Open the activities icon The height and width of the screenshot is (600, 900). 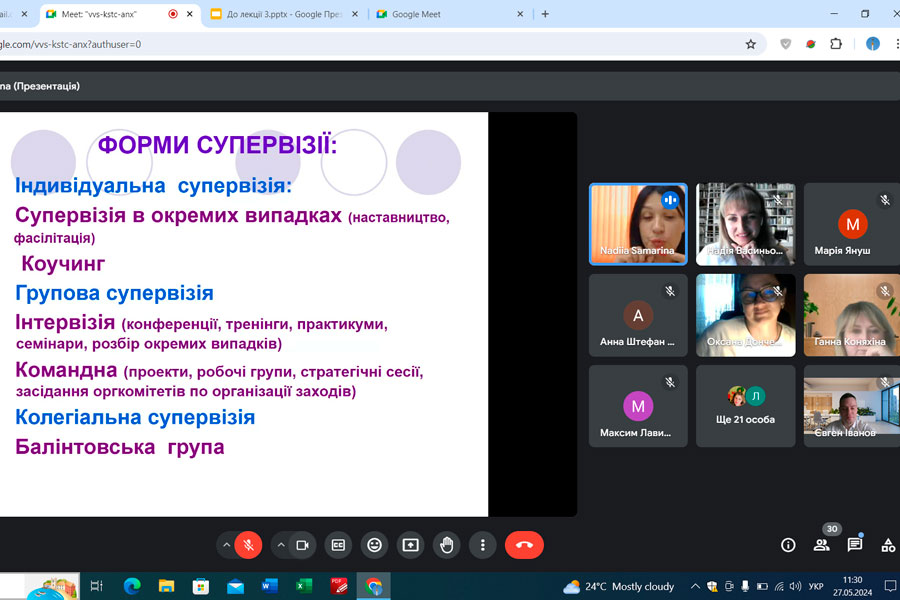[888, 545]
